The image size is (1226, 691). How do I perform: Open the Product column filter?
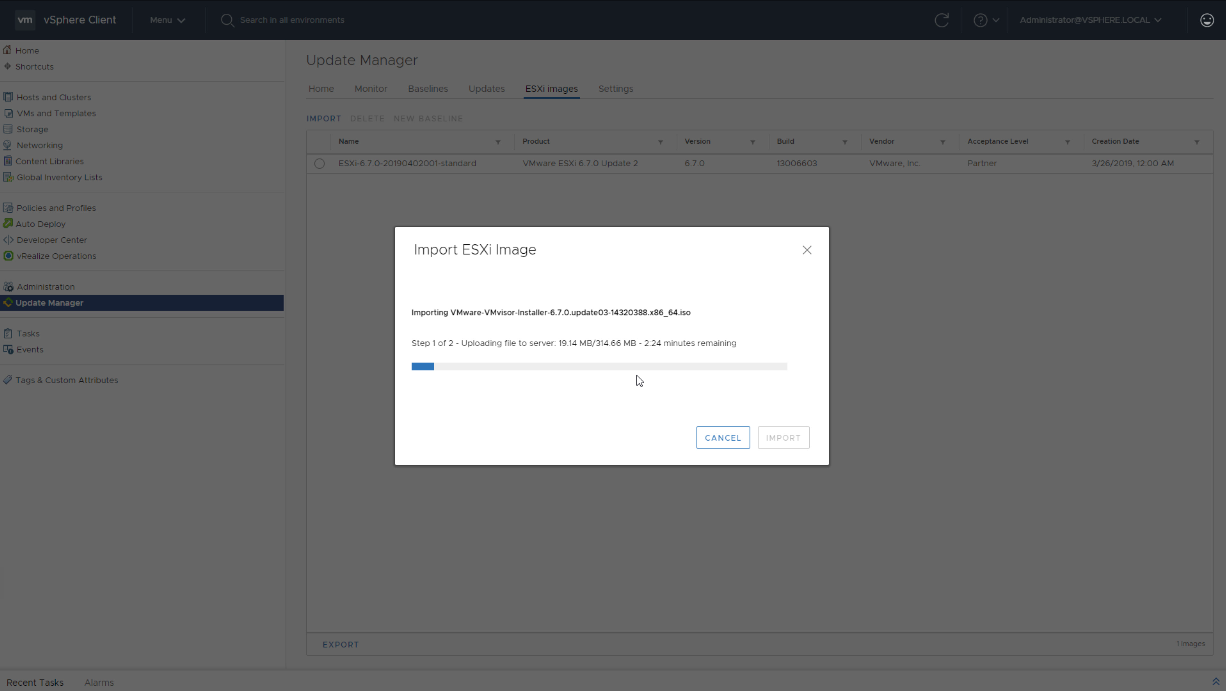click(x=660, y=142)
